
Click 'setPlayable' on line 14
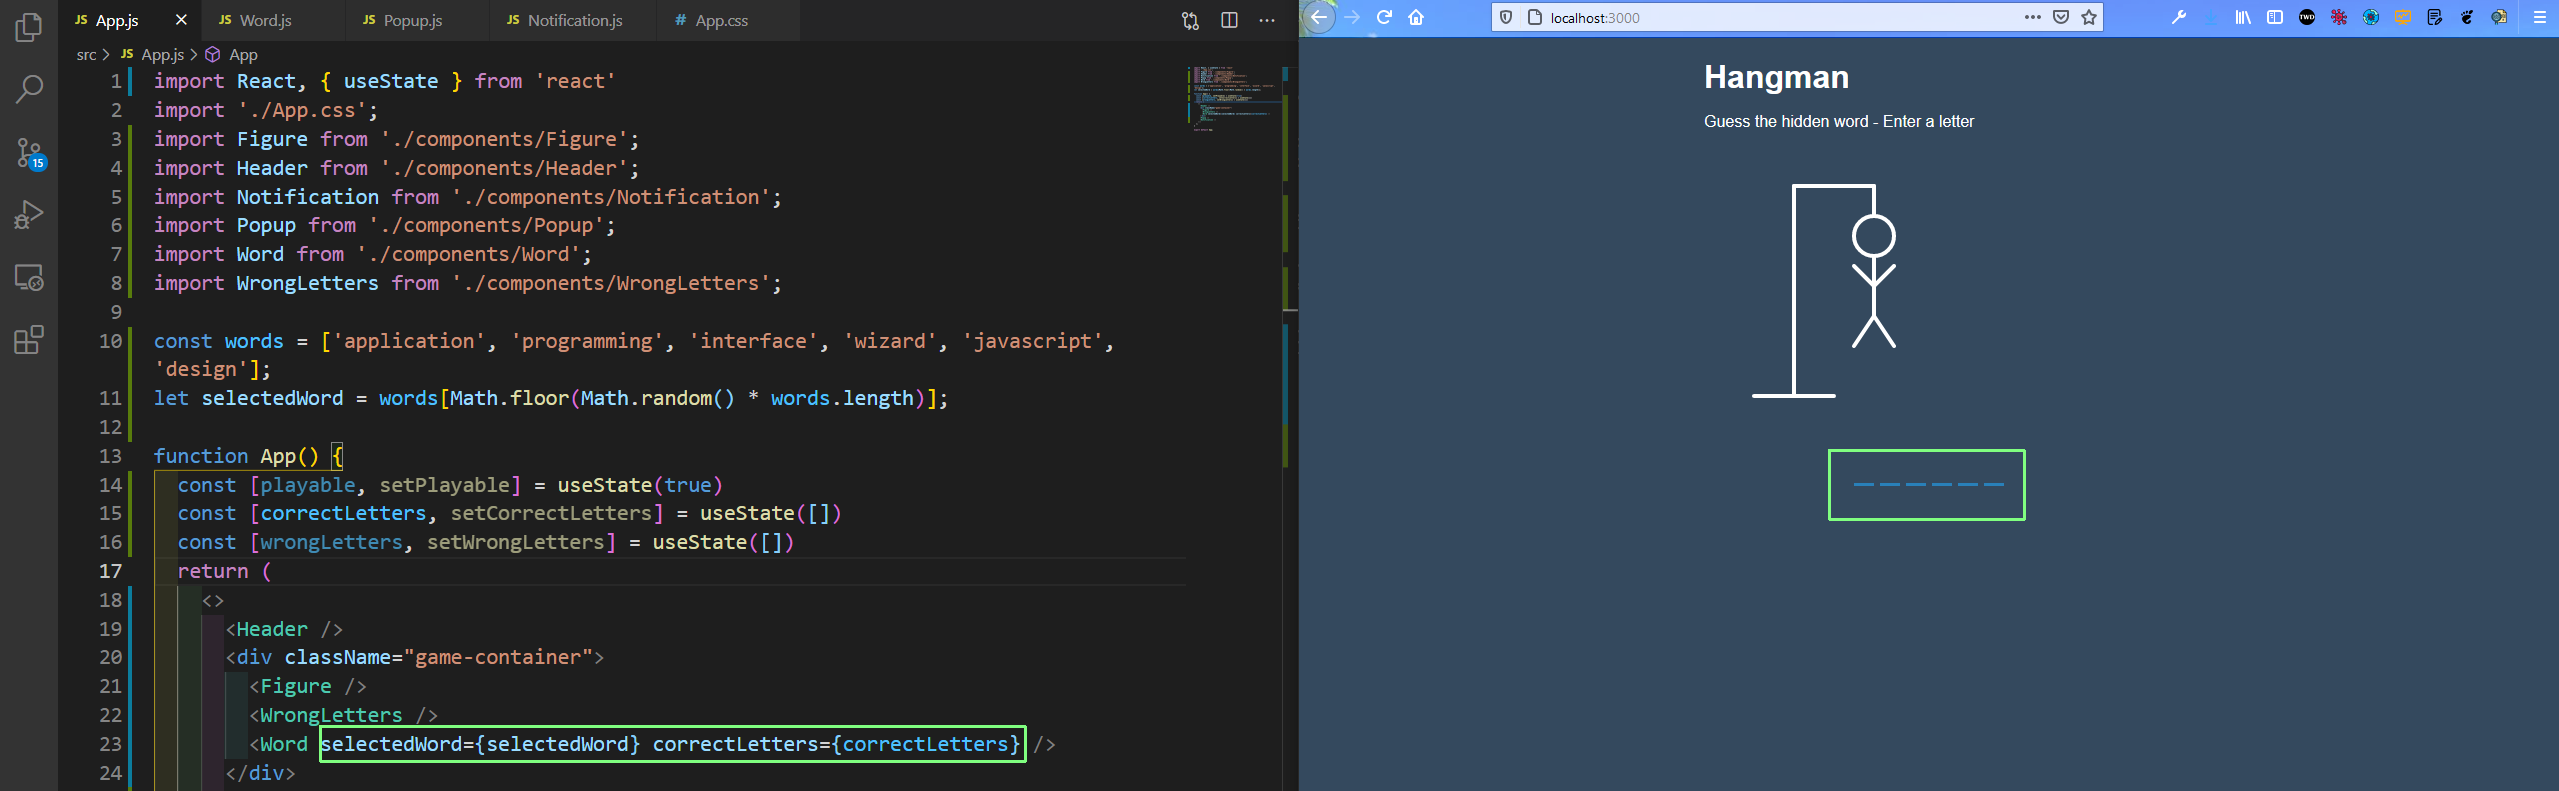[445, 485]
